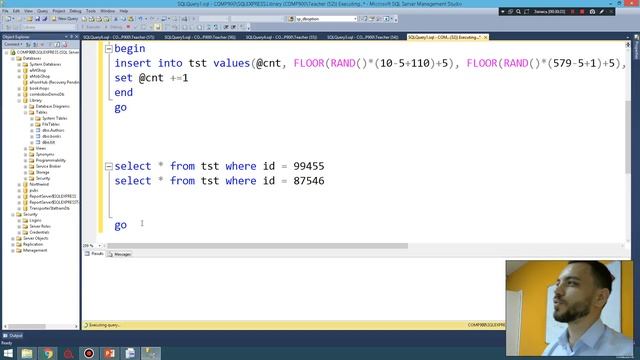Open the editor zoom percentage dropdown

pyautogui.click(x=100, y=246)
